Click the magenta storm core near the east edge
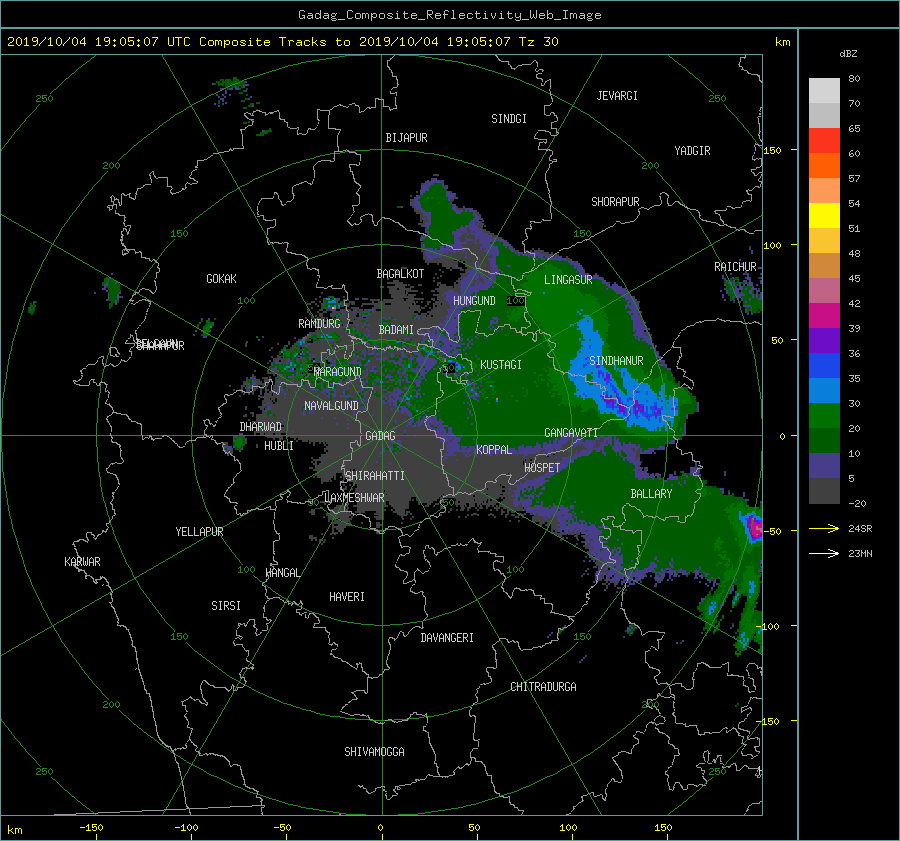 point(755,528)
